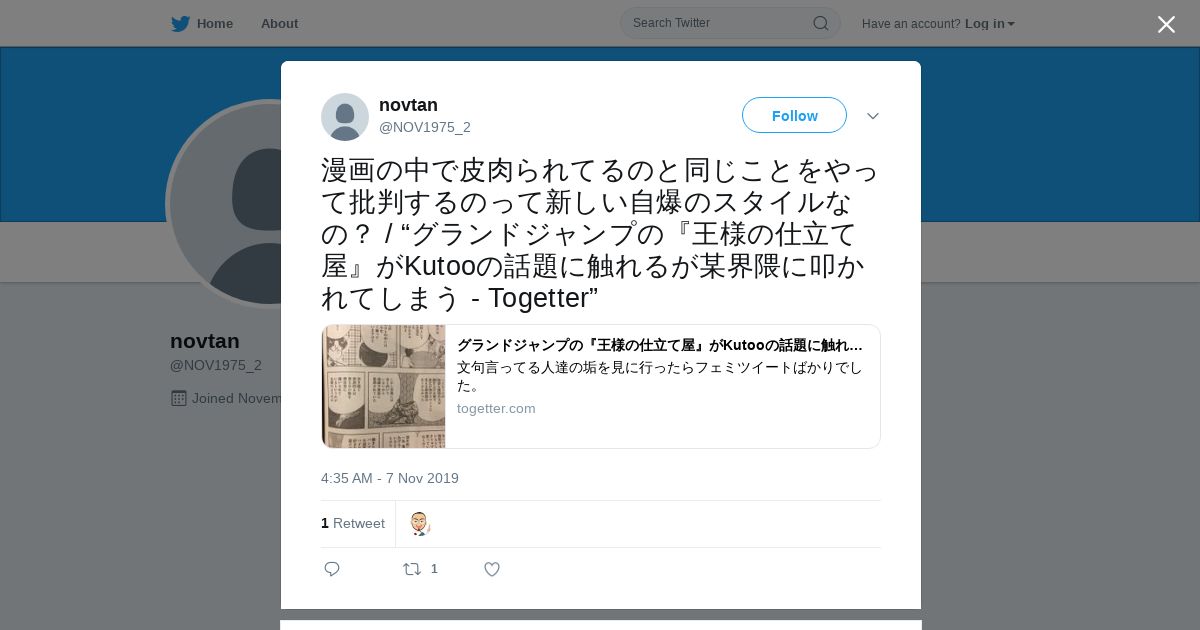View the 1 Retweet count list

(x=353, y=523)
